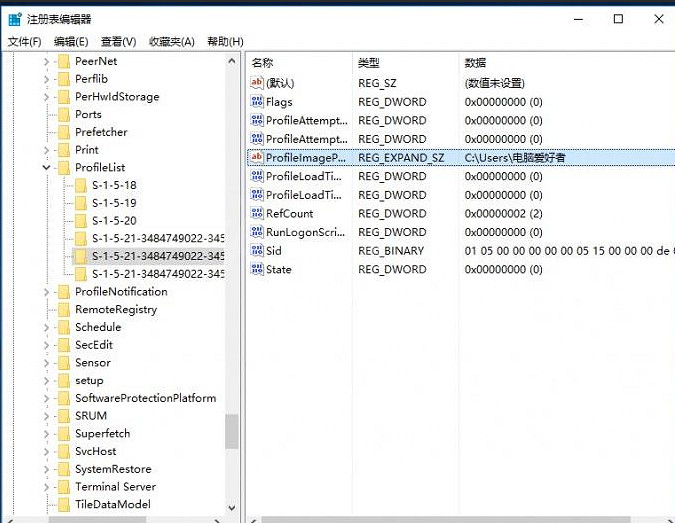Click the Sid binary value icon
Screen dimensions: 675x523
[257, 251]
